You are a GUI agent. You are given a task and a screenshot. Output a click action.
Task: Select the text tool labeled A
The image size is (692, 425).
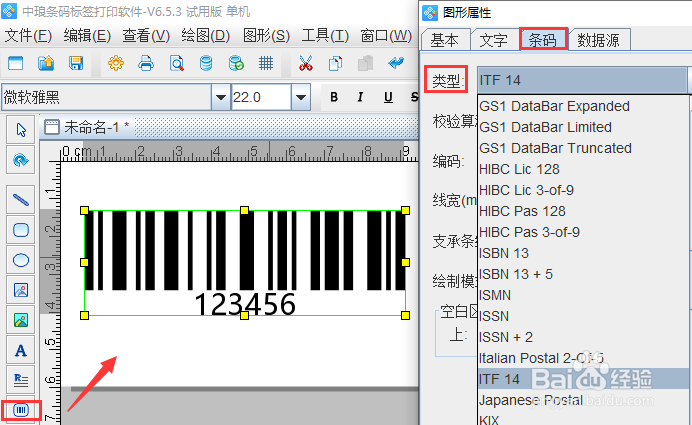(21, 350)
